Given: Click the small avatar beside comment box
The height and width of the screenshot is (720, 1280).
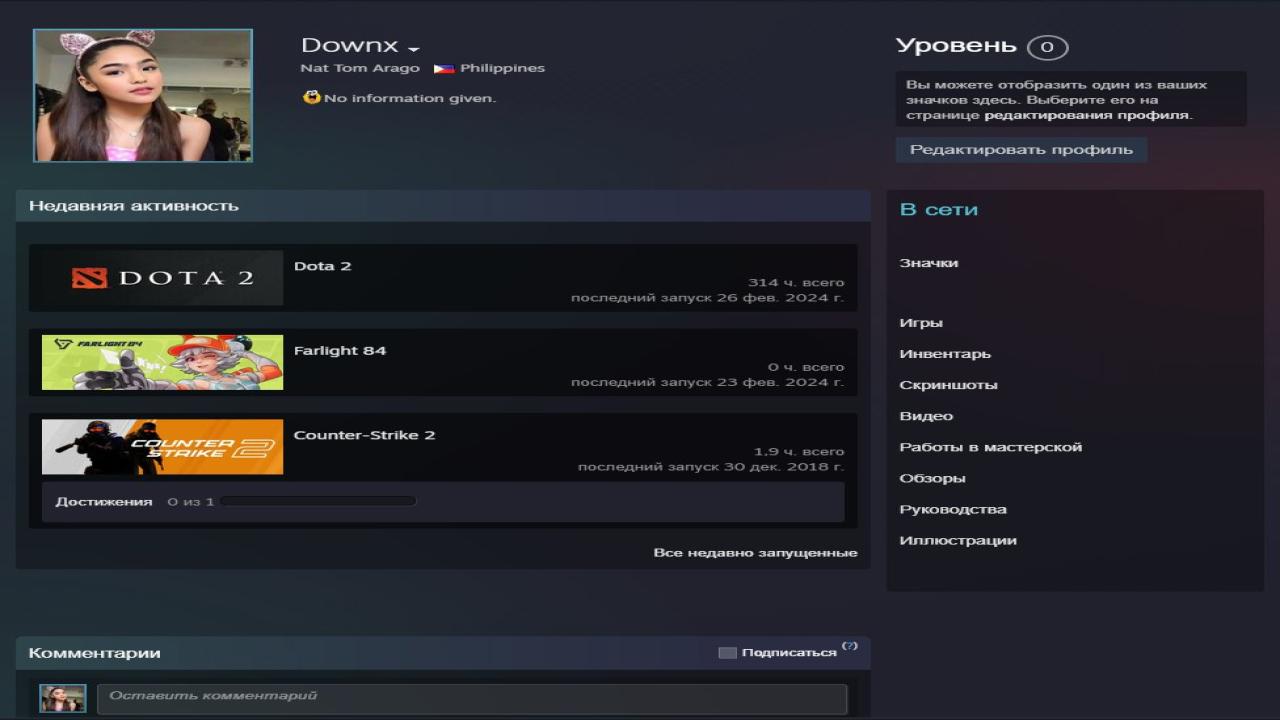Looking at the screenshot, I should [x=63, y=698].
